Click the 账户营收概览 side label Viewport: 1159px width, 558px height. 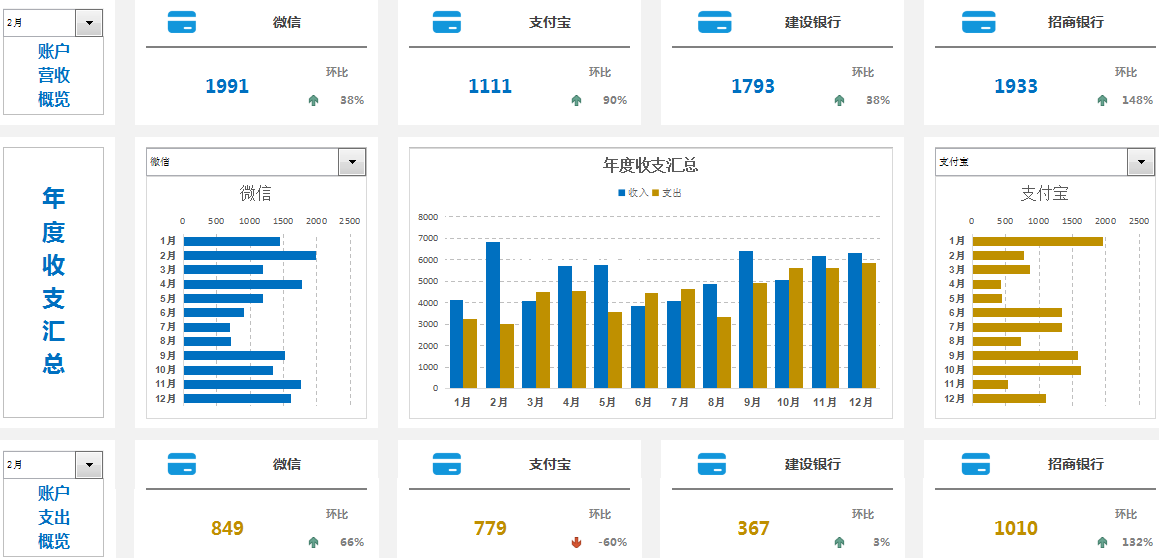pos(54,75)
